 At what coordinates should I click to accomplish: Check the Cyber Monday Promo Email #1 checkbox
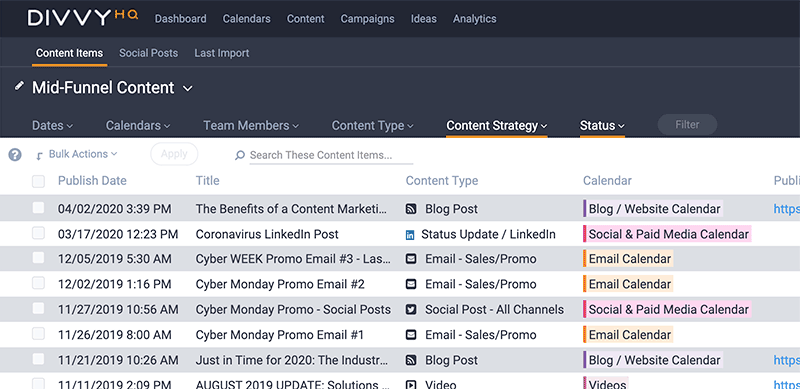(x=38, y=334)
